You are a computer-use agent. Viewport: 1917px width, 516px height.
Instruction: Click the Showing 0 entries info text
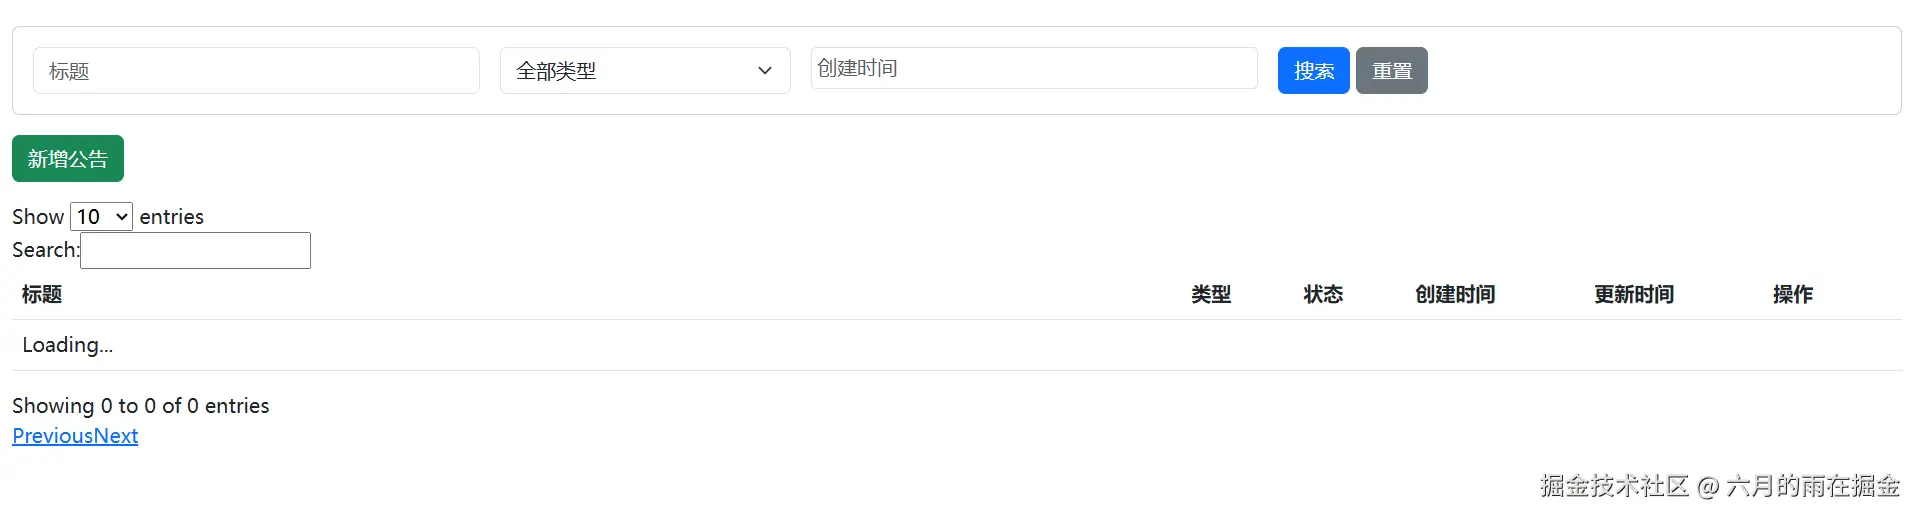coord(141,406)
